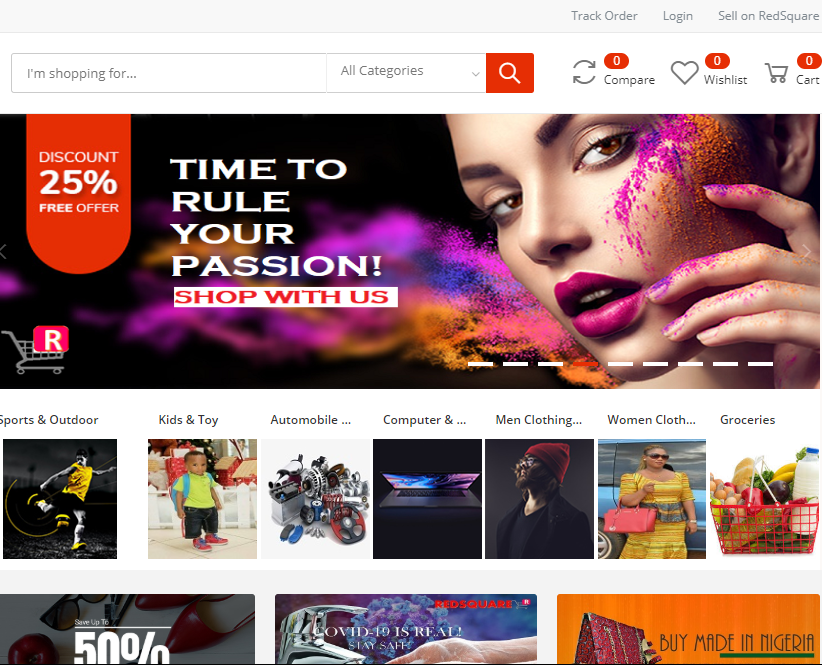Select the last carousel slide indicator
The image size is (822, 668).
[760, 364]
